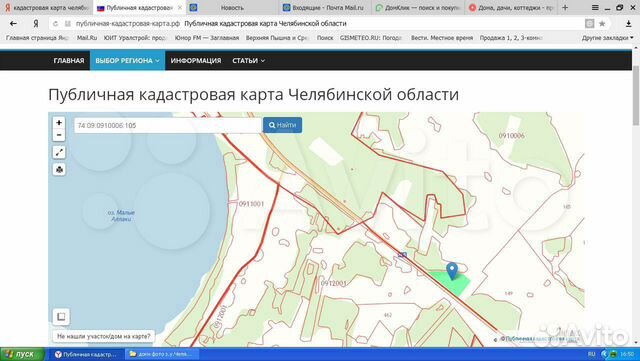Open Yandex browser taskbar item
This screenshot has height=361, width=640.
[86, 354]
